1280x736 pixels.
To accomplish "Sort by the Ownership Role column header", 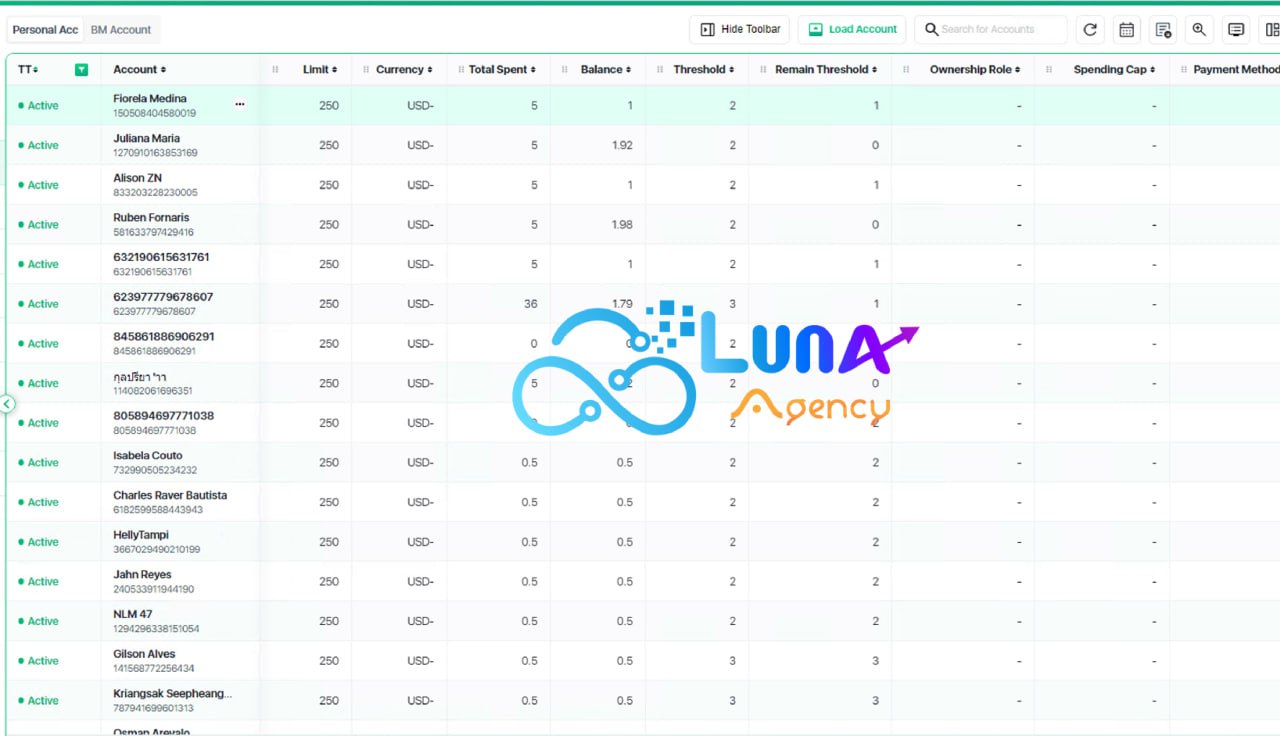I will 975,70.
